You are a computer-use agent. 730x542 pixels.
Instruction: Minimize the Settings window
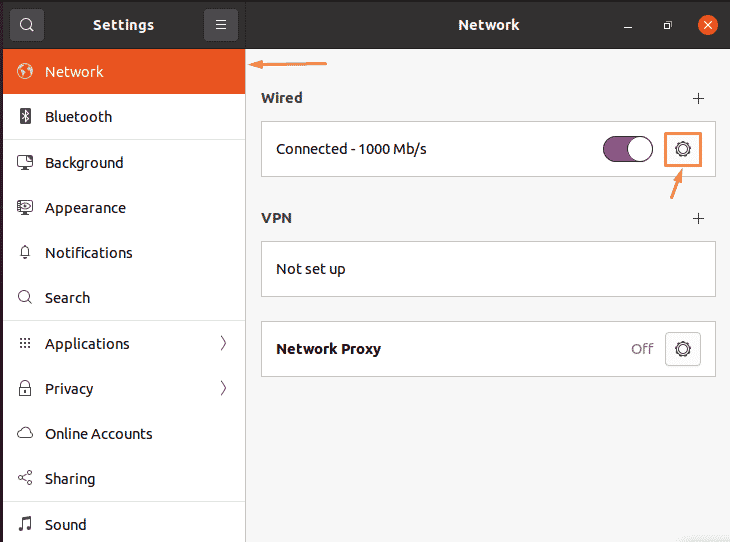tap(628, 25)
